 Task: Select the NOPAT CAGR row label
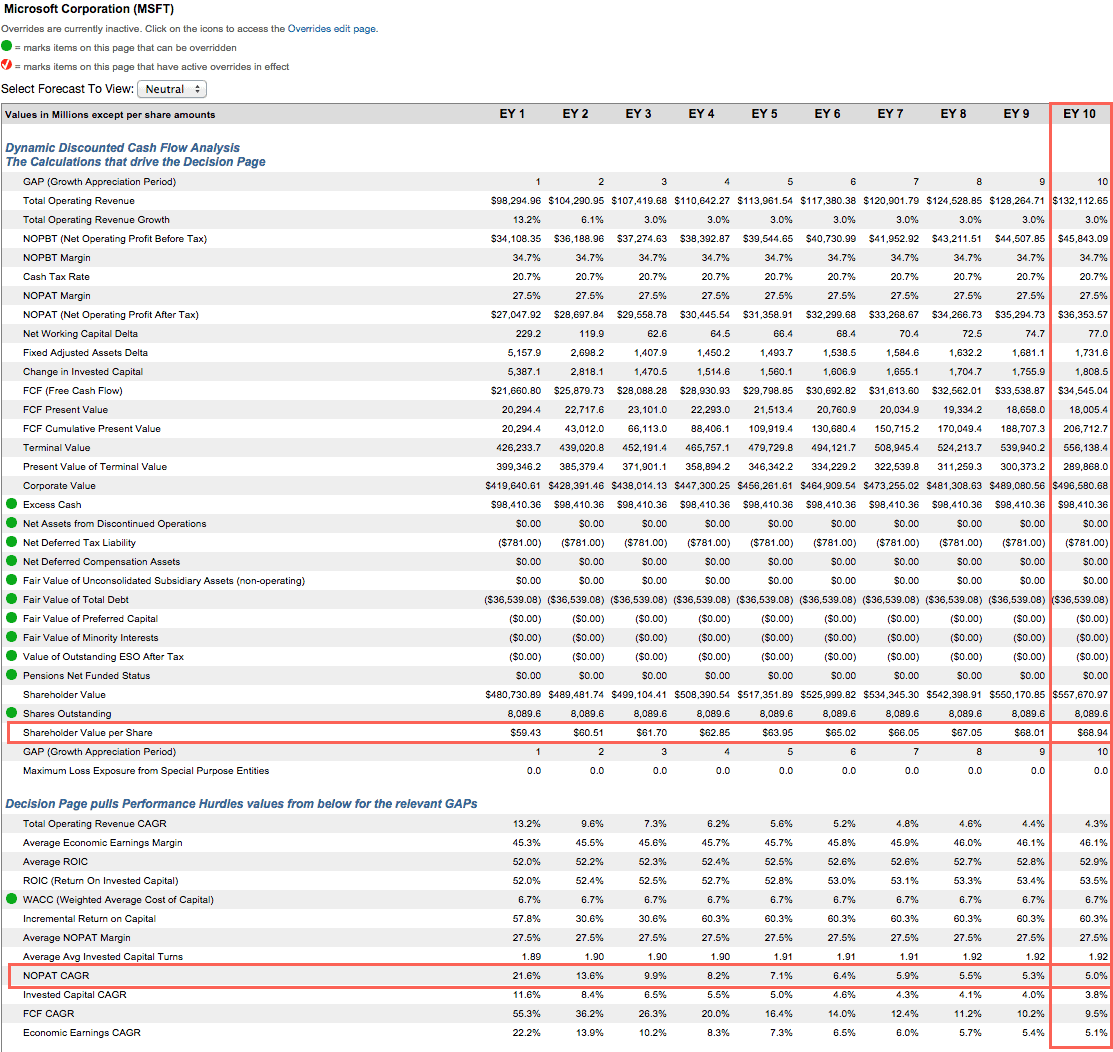56,975
